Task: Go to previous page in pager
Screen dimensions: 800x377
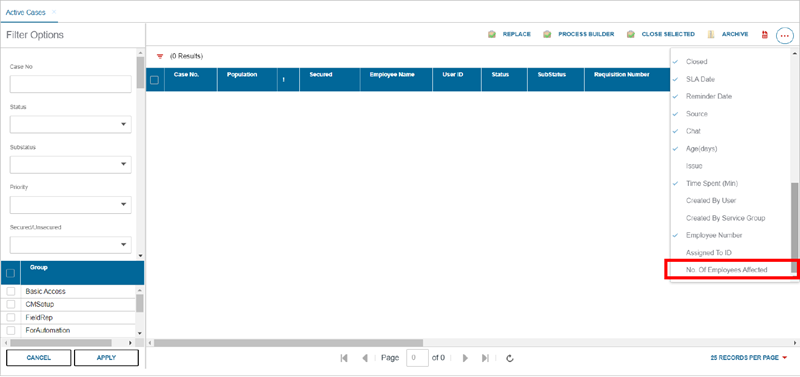Action: [x=365, y=358]
